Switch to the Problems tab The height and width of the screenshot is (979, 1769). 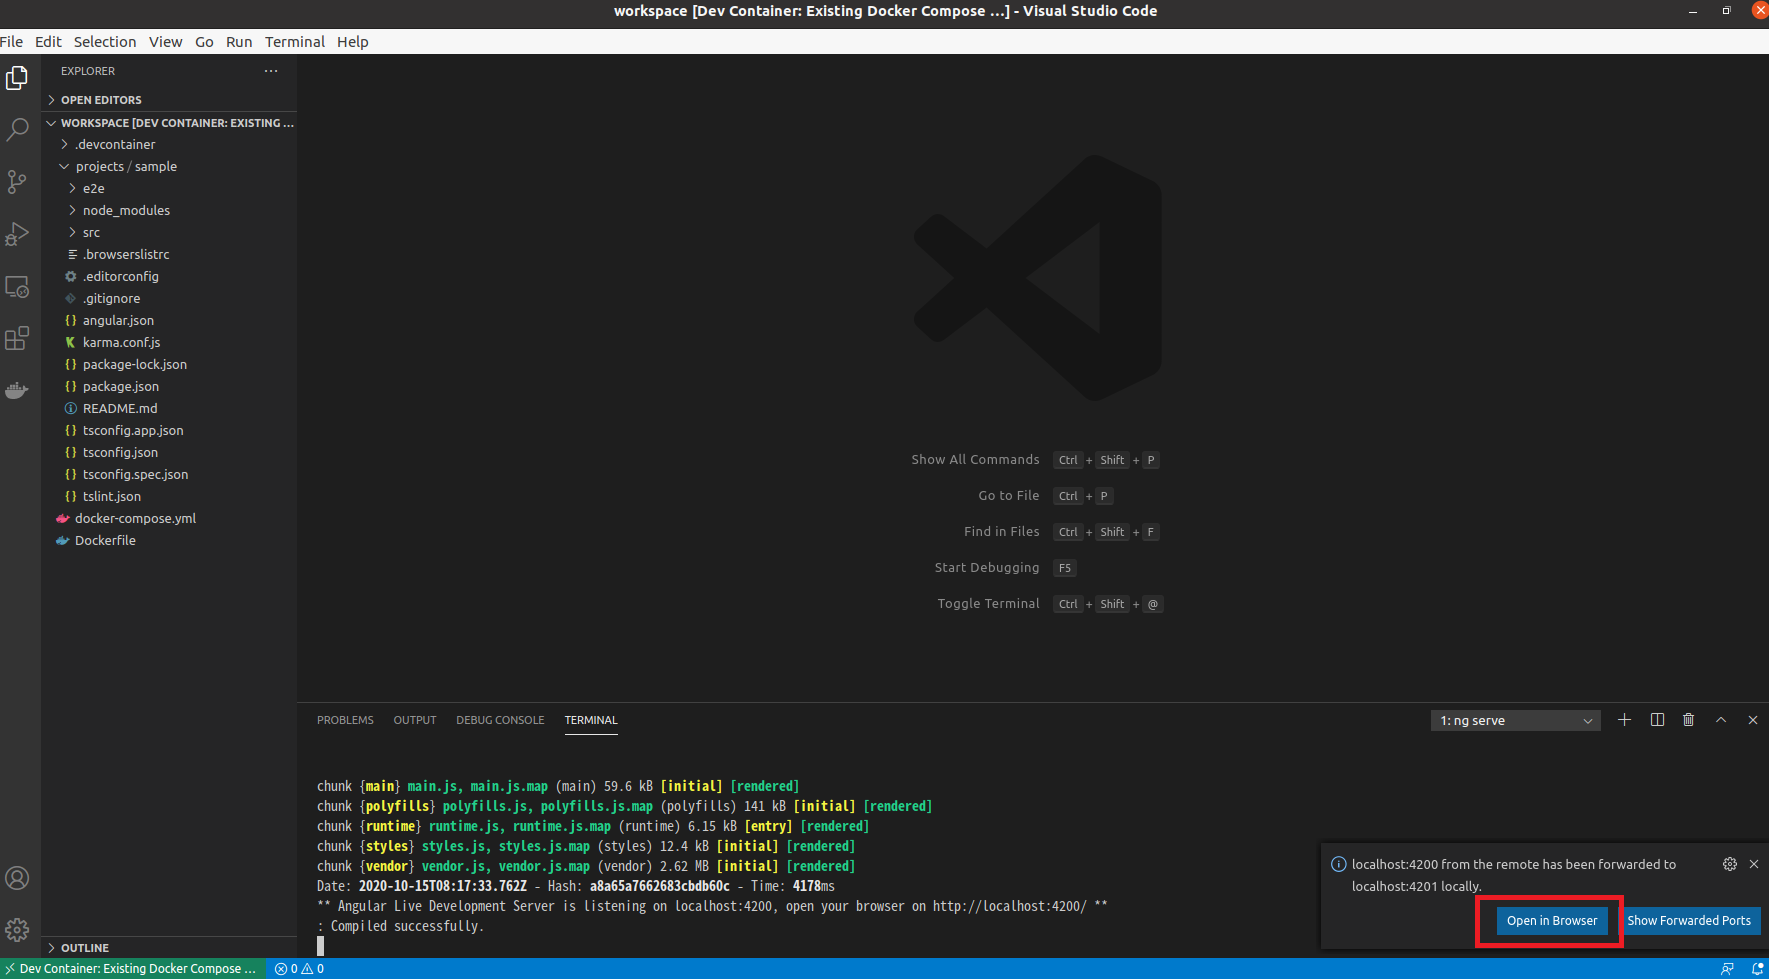tap(345, 720)
